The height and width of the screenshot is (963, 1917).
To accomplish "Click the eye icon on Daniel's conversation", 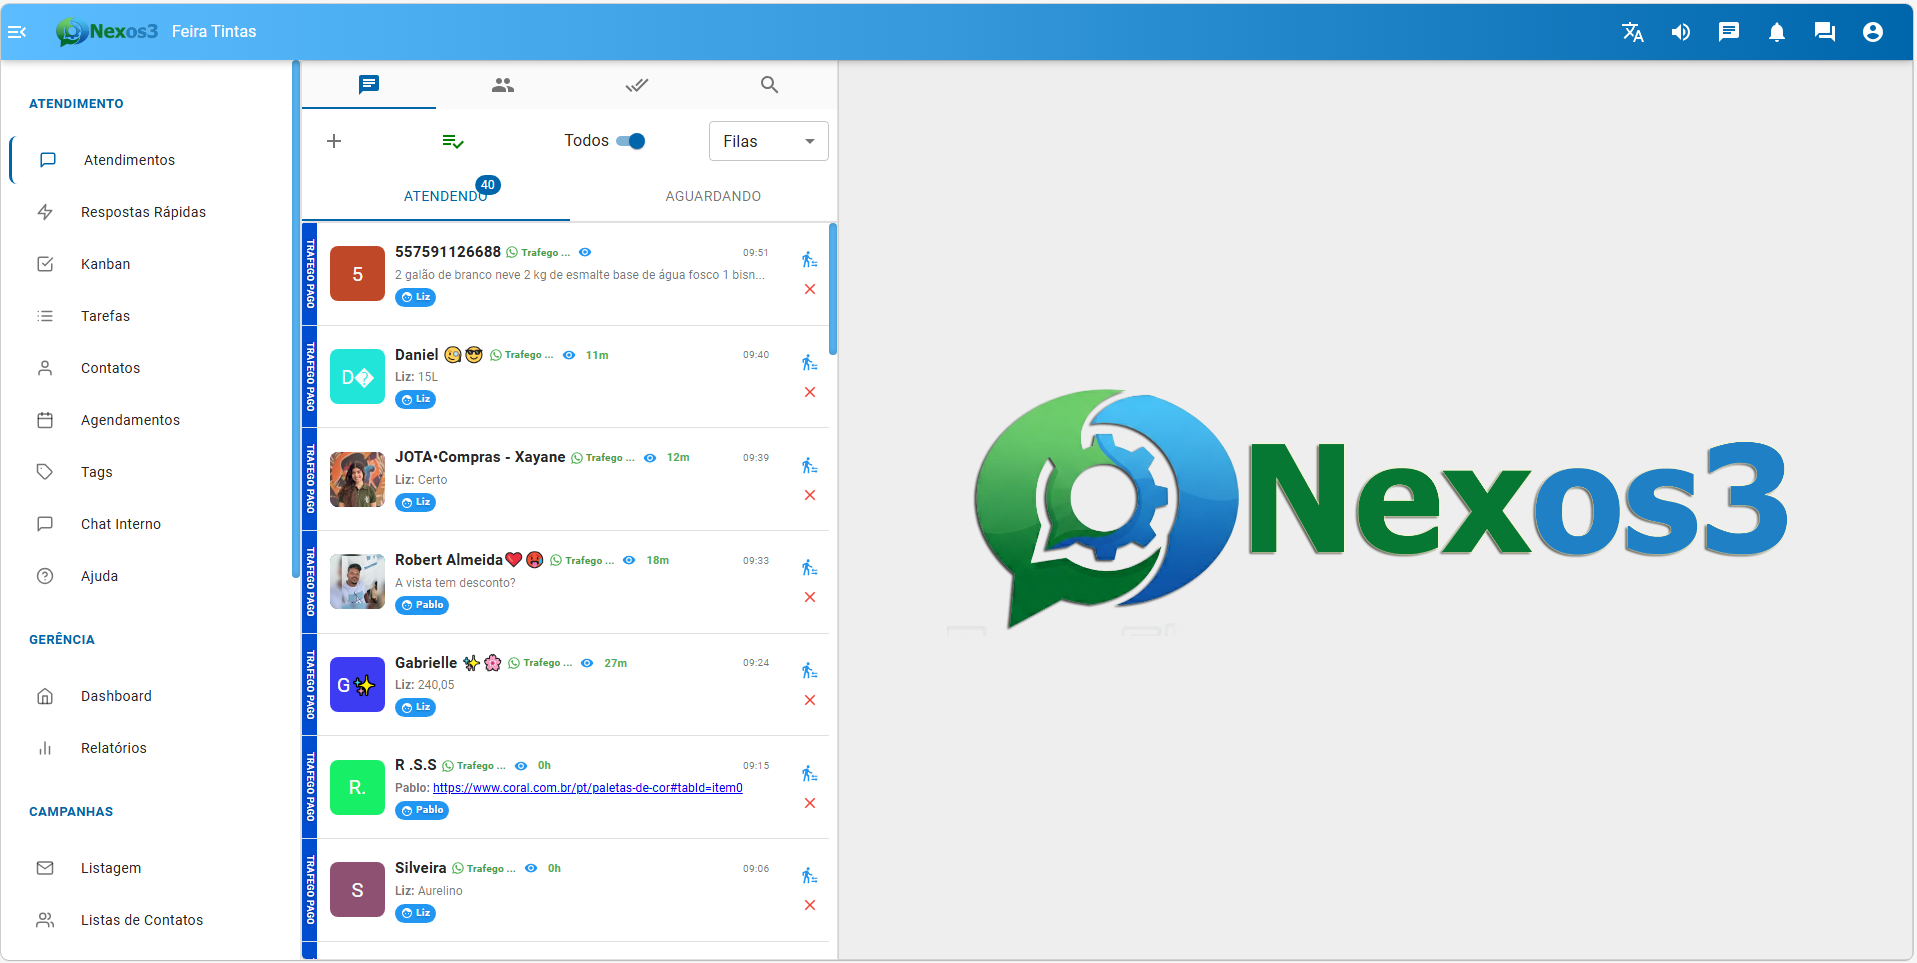I will 568,354.
